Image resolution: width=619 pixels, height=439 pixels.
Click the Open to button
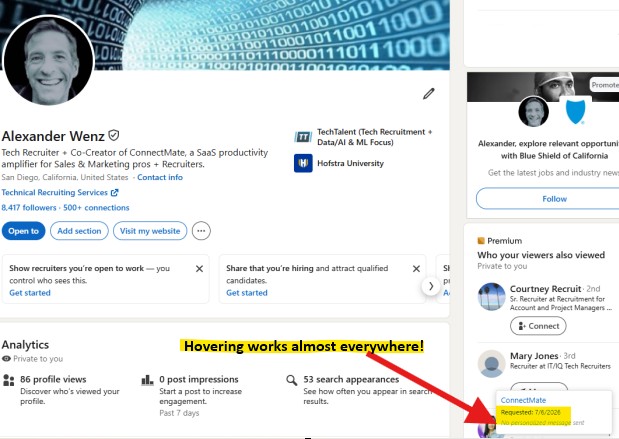[24, 231]
